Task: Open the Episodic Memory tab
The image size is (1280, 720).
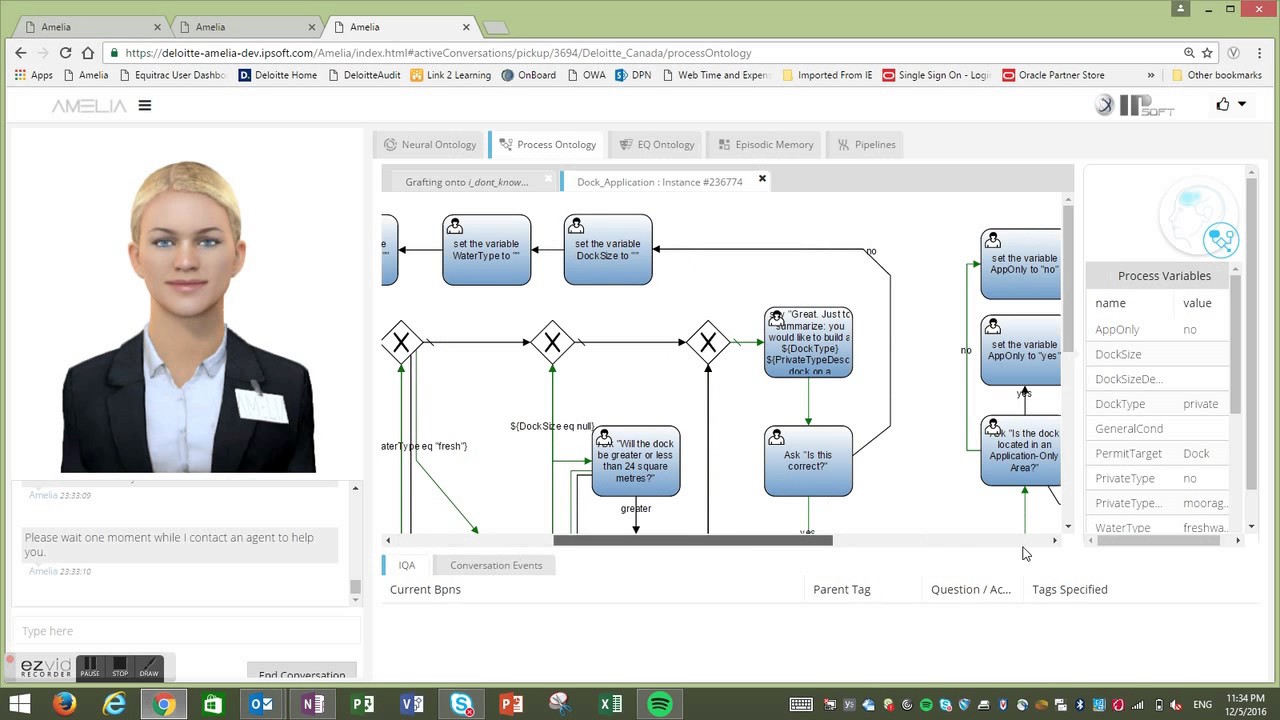Action: click(765, 144)
